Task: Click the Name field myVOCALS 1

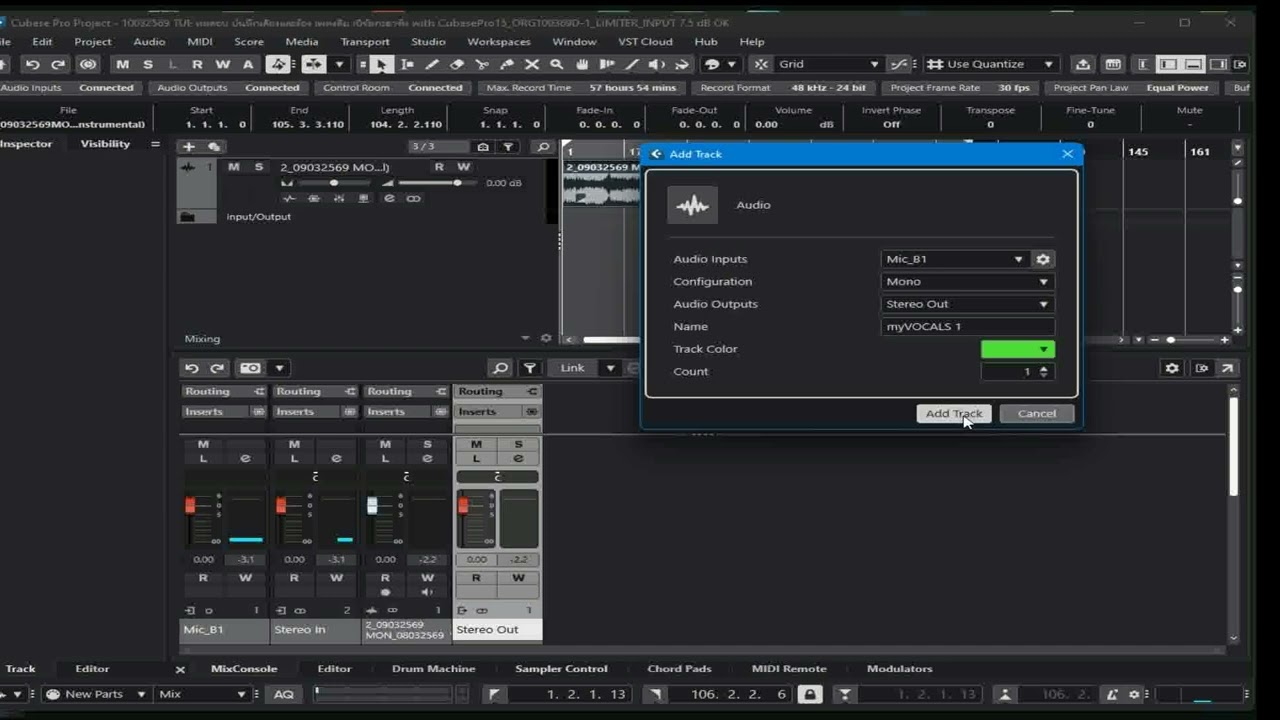Action: pos(967,326)
